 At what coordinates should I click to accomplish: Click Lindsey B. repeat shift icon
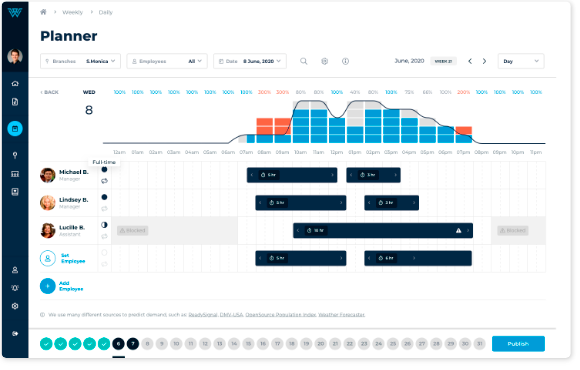(104, 209)
